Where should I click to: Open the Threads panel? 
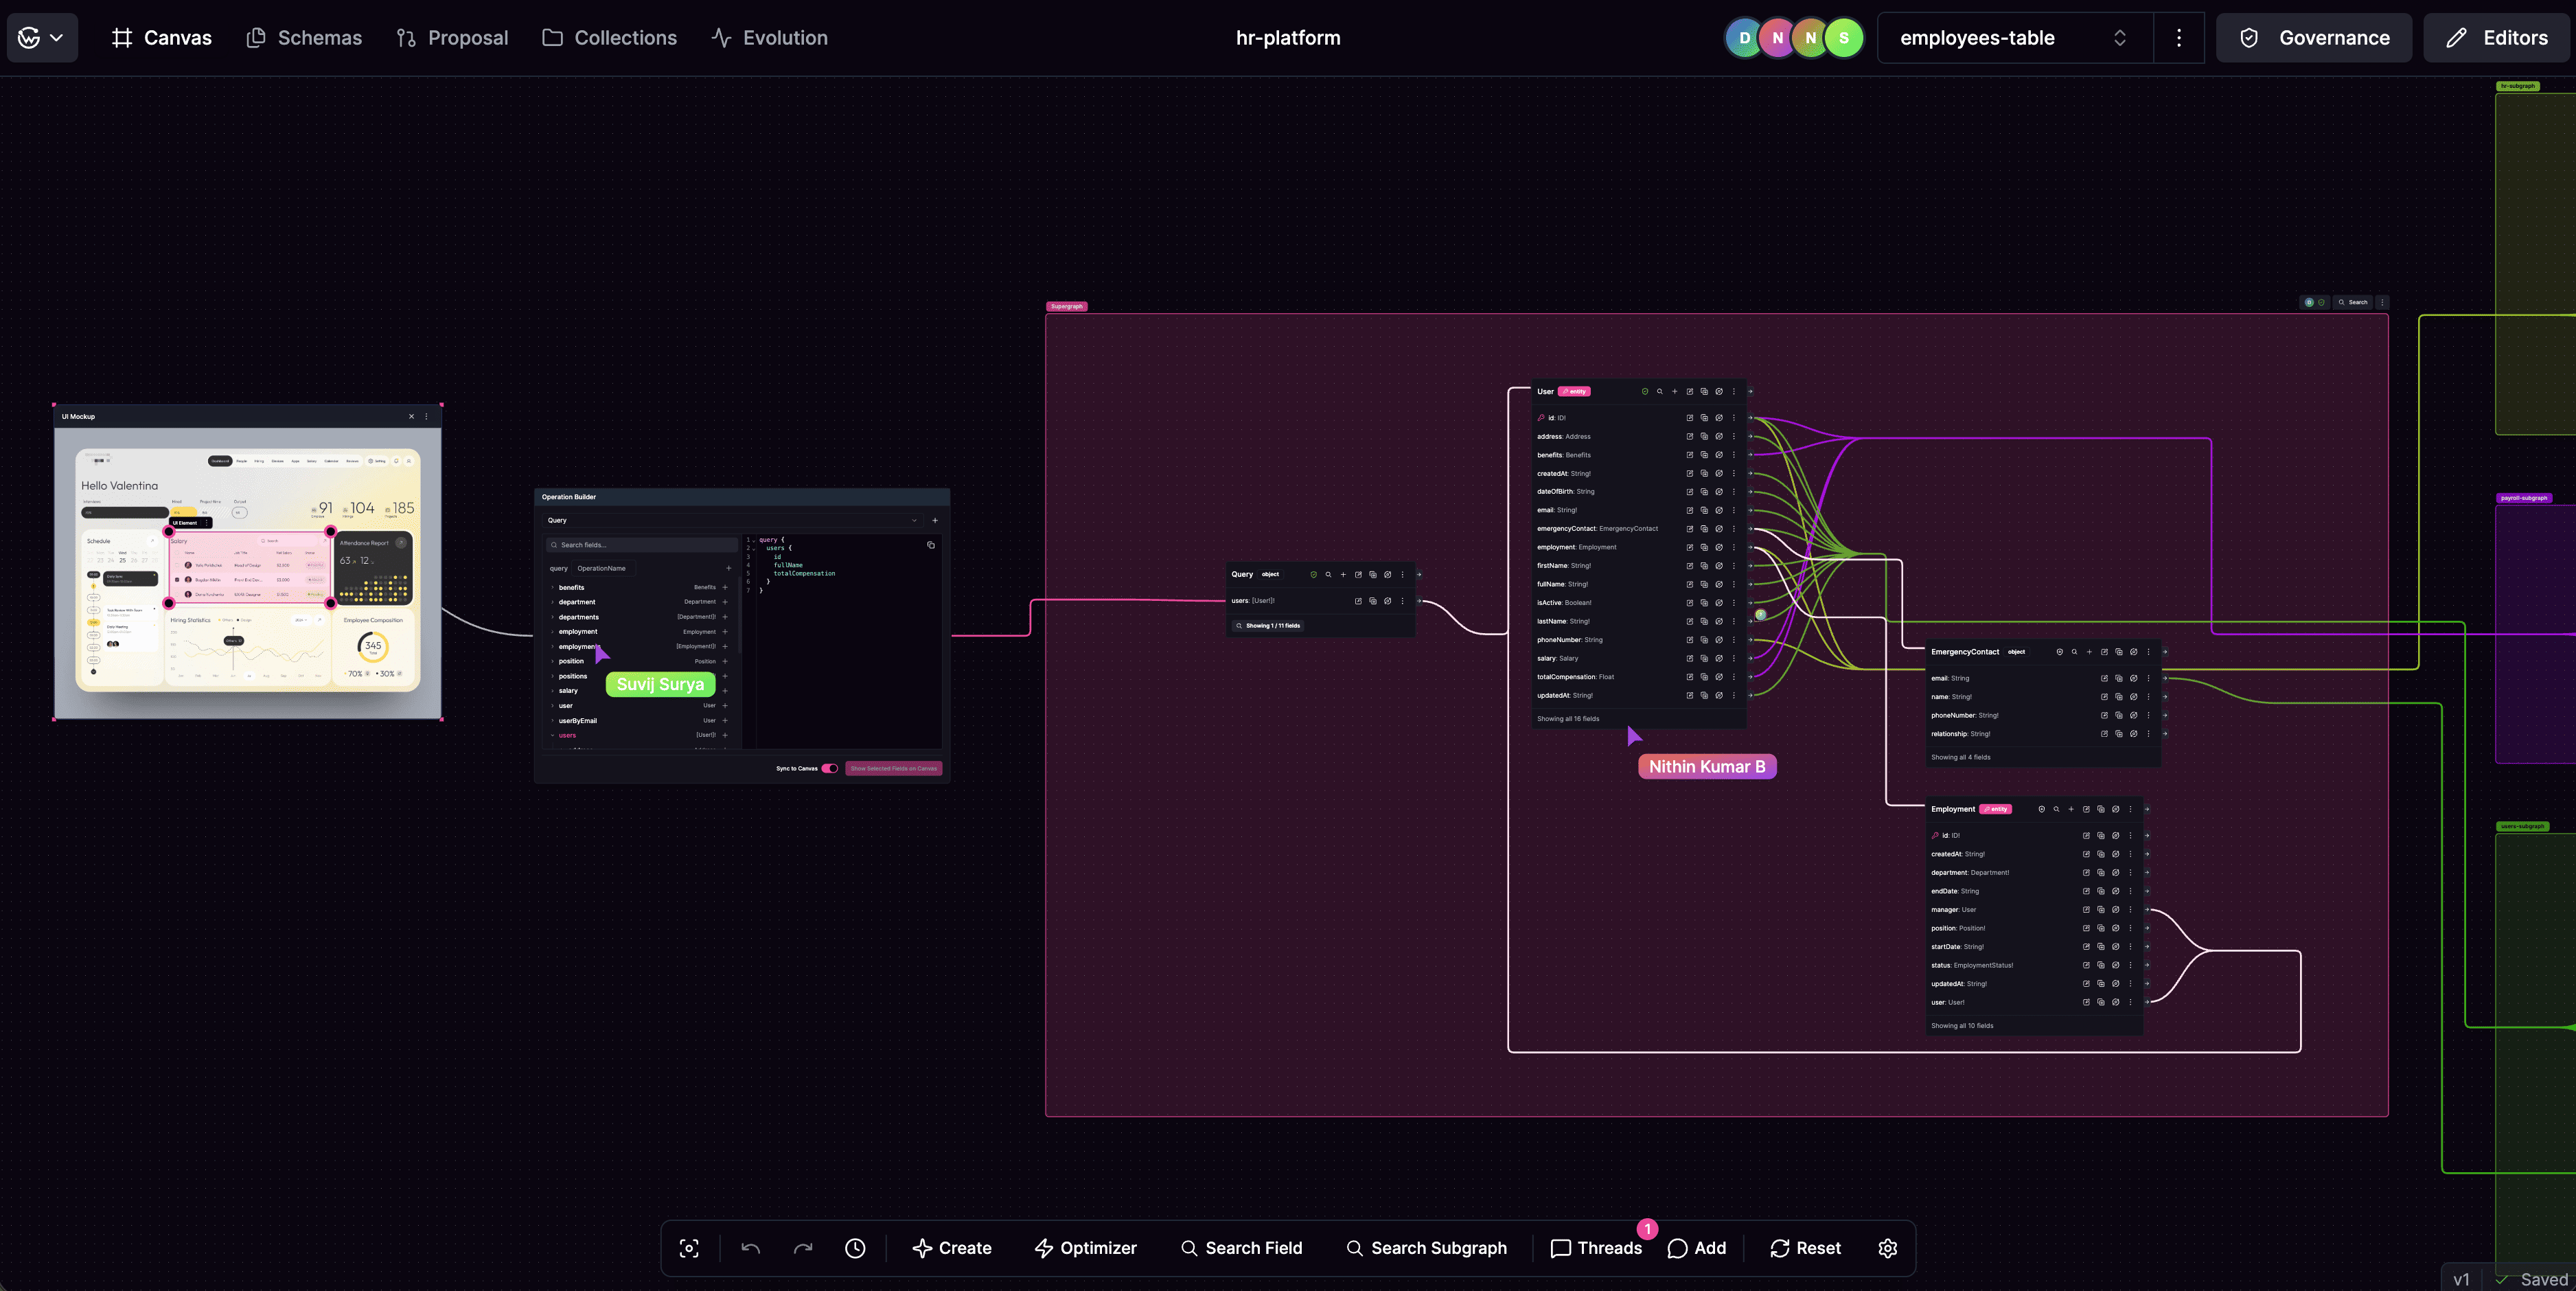tap(1597, 1248)
